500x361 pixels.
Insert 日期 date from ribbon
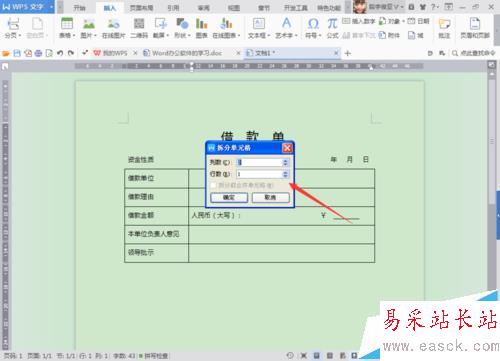[x=418, y=21]
